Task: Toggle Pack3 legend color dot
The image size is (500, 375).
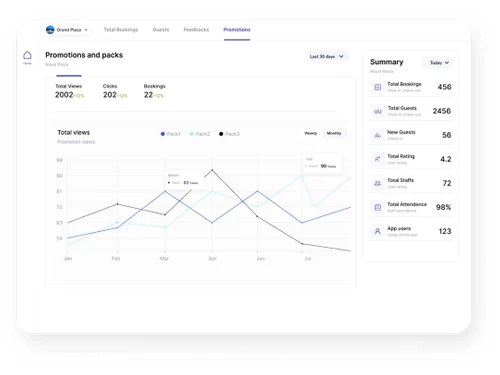Action: (221, 134)
